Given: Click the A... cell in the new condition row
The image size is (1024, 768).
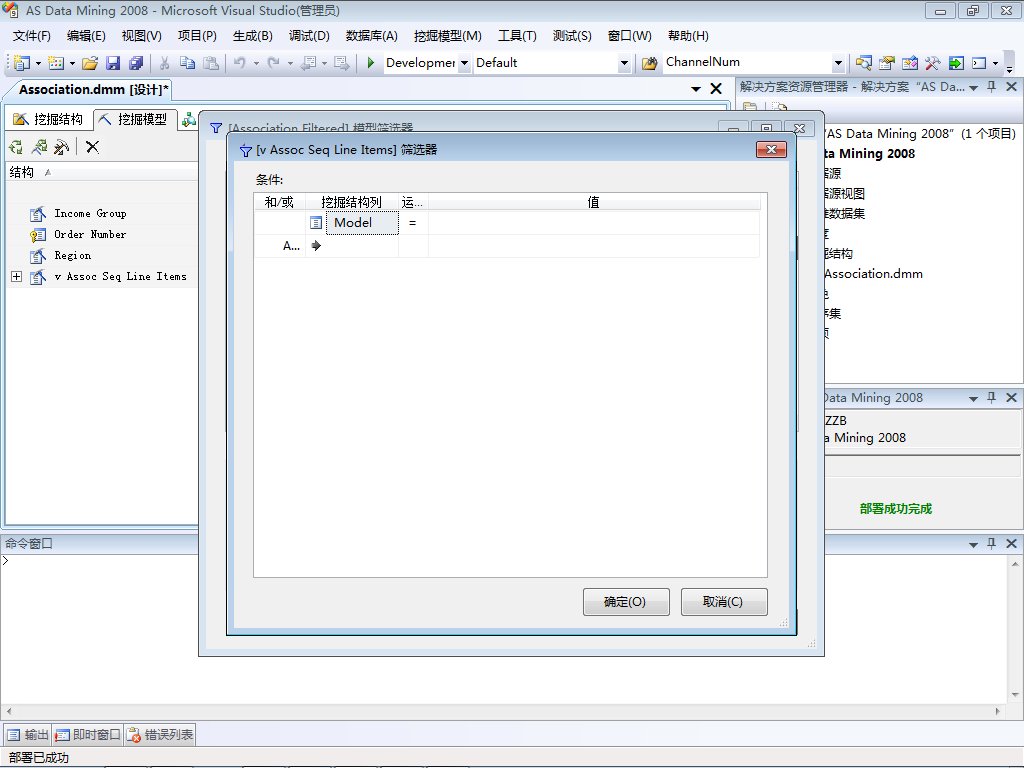Looking at the screenshot, I should [280, 246].
